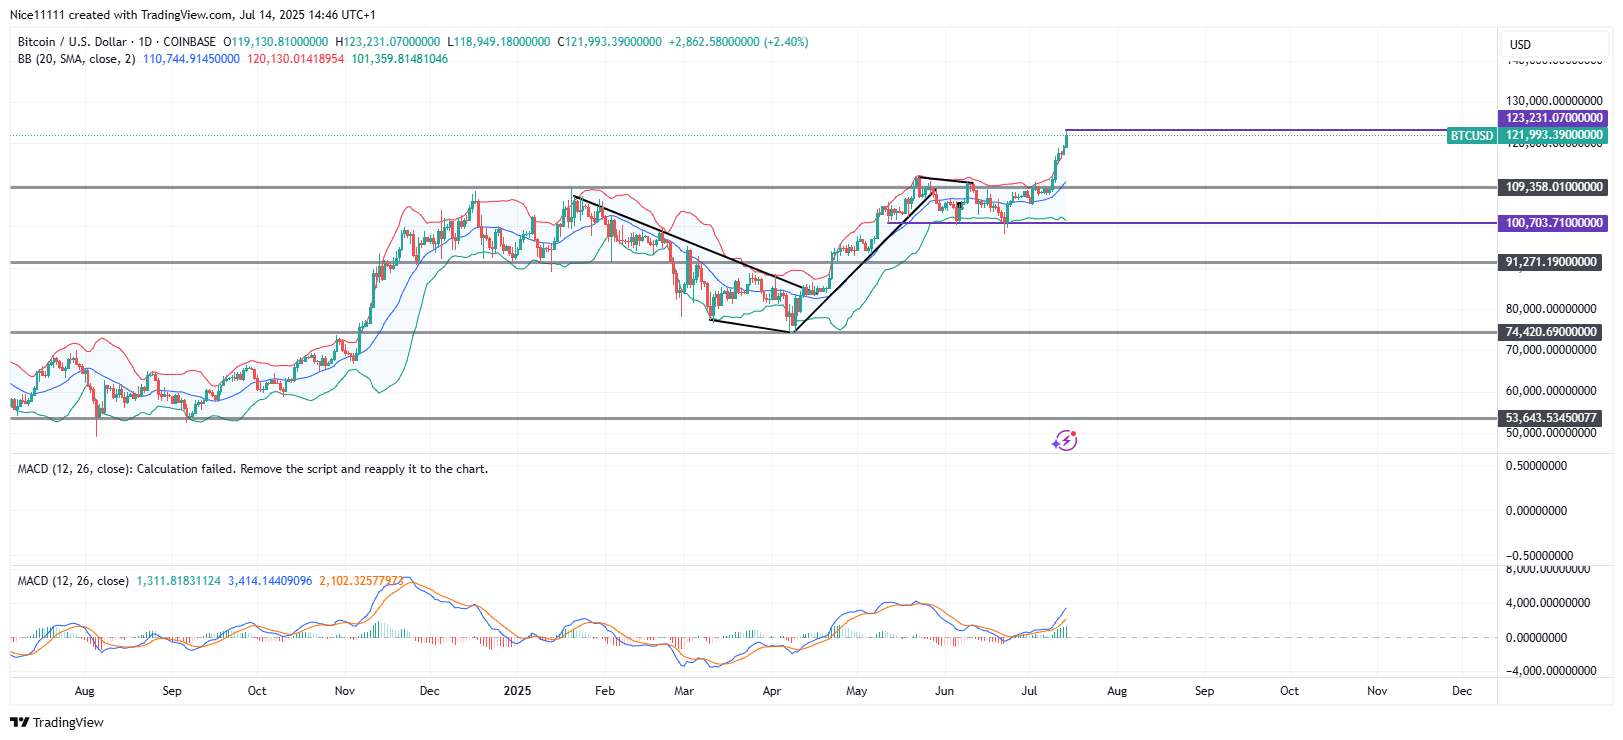Image resolution: width=1623 pixels, height=740 pixels.
Task: Click the MACD signal value 2,102.32577971
Action: pyautogui.click(x=362, y=581)
